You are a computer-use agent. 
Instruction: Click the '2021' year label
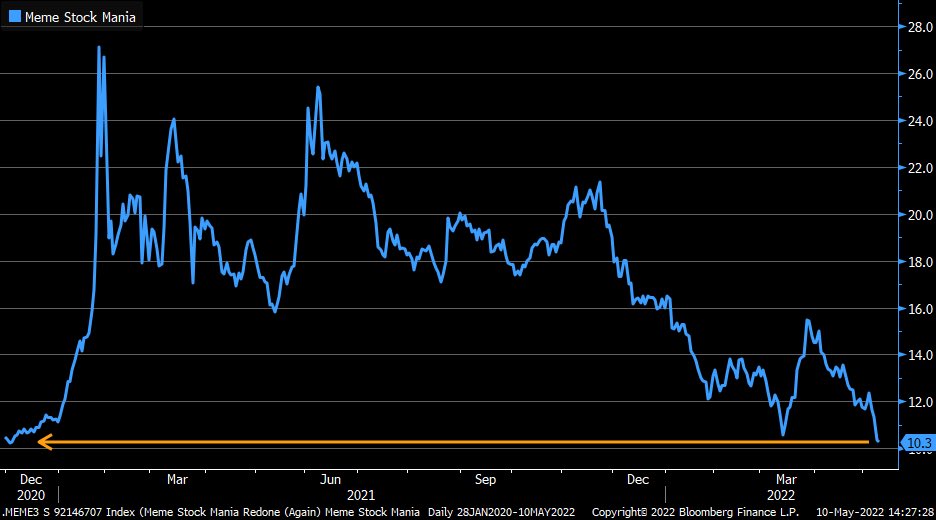(361, 495)
